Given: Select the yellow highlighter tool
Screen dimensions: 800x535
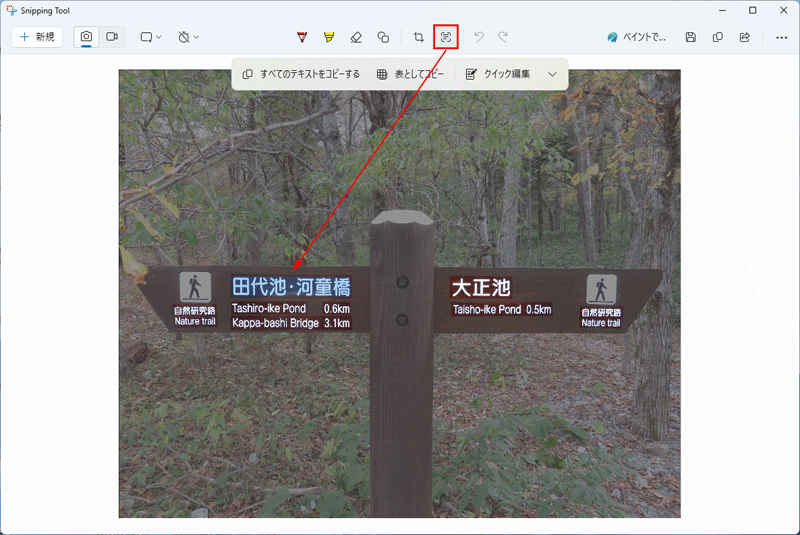Looking at the screenshot, I should 329,37.
